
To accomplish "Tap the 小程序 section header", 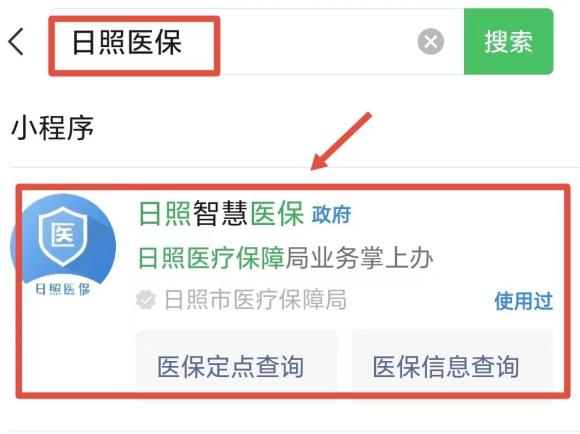I will (53, 128).
